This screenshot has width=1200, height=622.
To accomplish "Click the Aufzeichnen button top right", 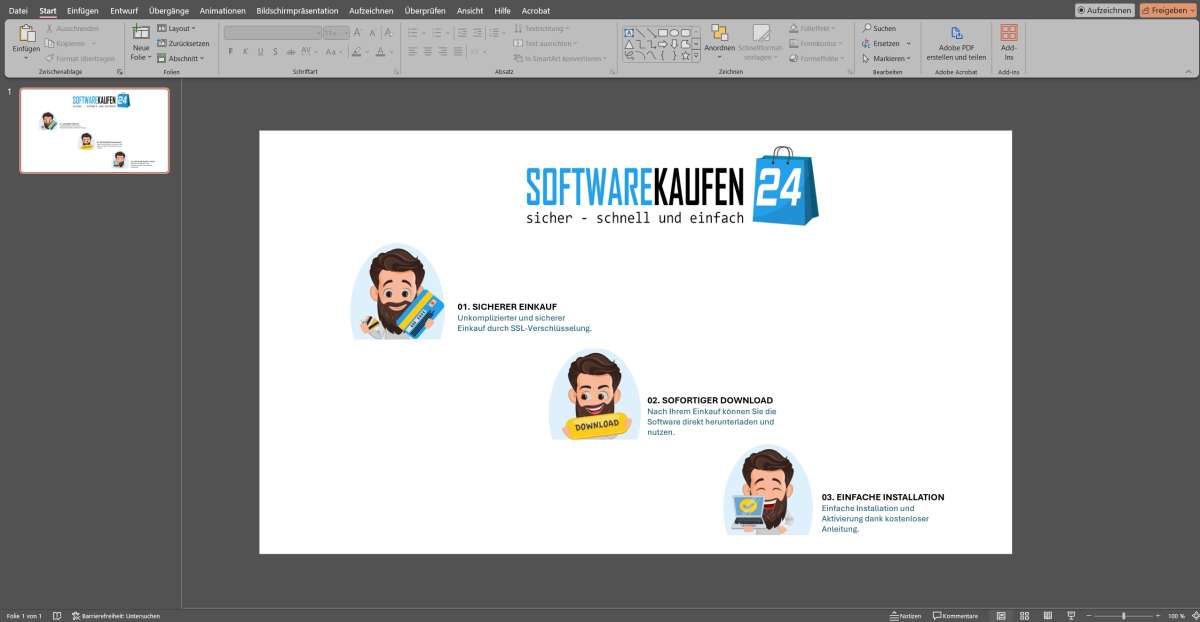I will [1105, 10].
